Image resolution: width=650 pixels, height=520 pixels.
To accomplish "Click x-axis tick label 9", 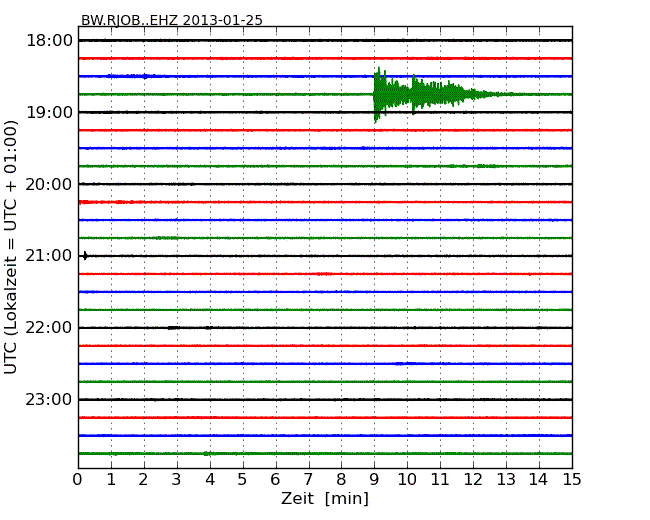I will pyautogui.click(x=374, y=479).
